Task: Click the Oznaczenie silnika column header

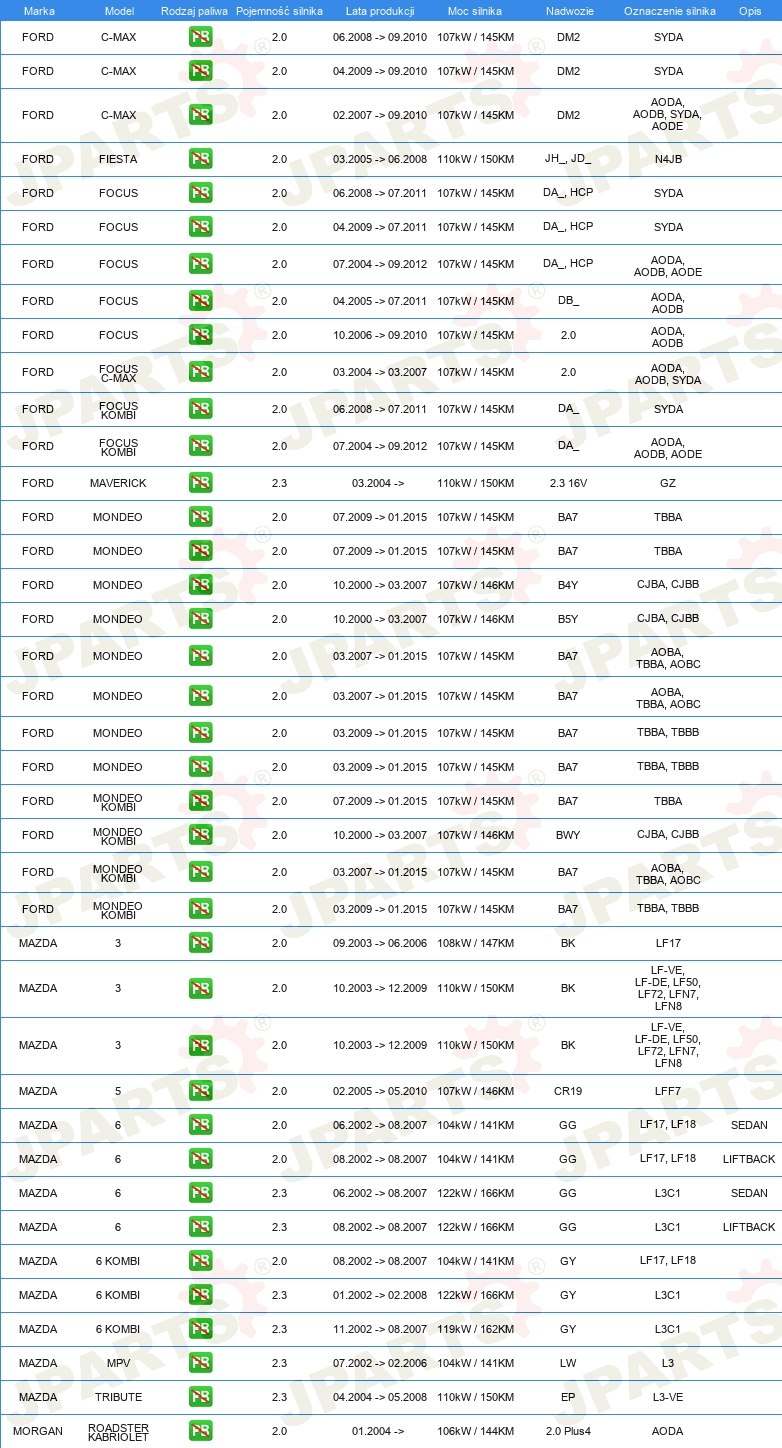Action: (669, 11)
